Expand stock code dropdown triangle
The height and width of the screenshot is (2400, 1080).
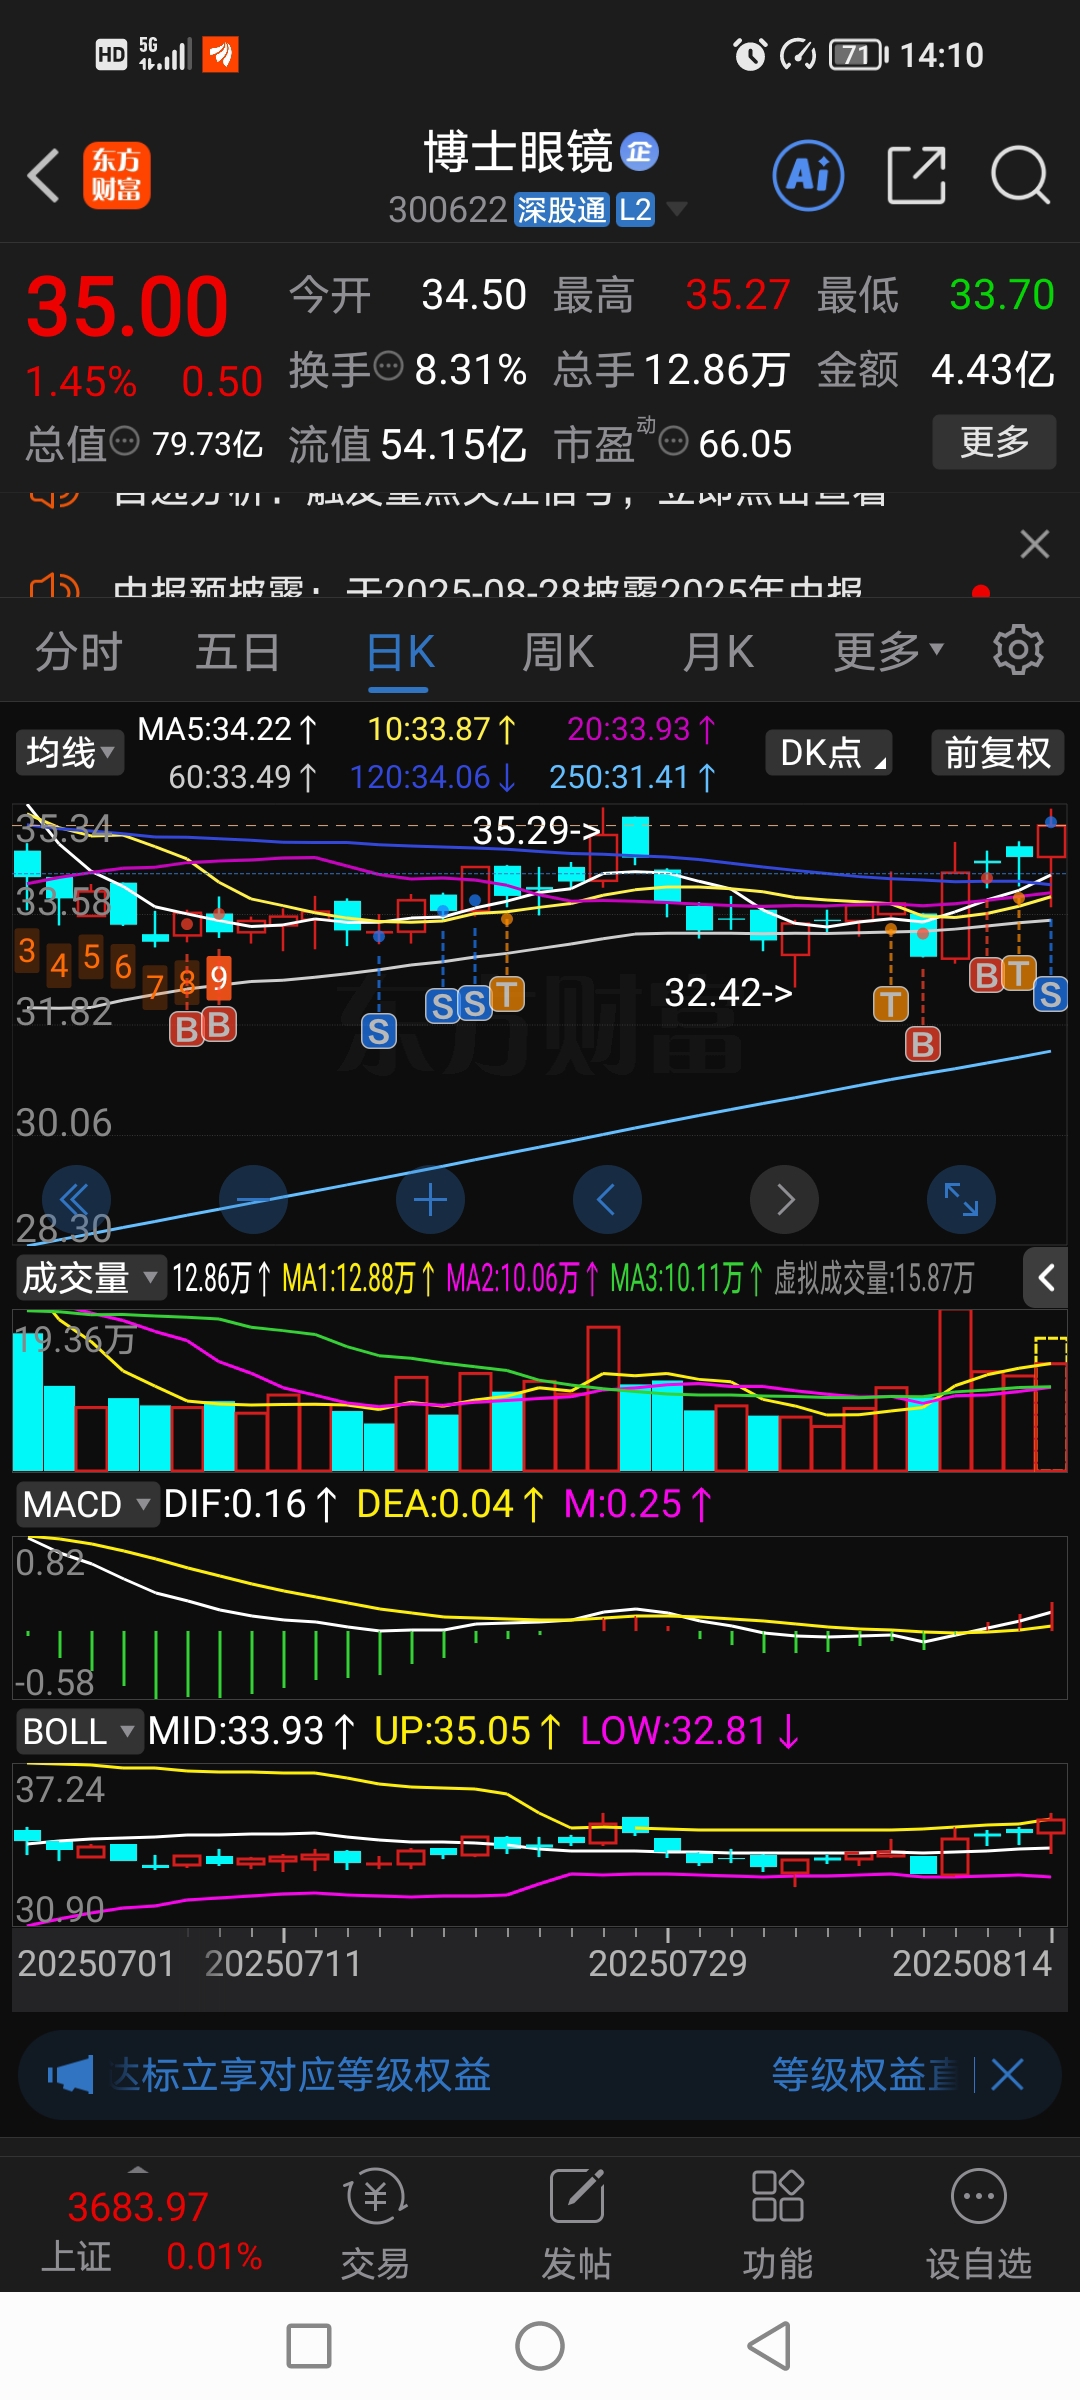coord(677,208)
